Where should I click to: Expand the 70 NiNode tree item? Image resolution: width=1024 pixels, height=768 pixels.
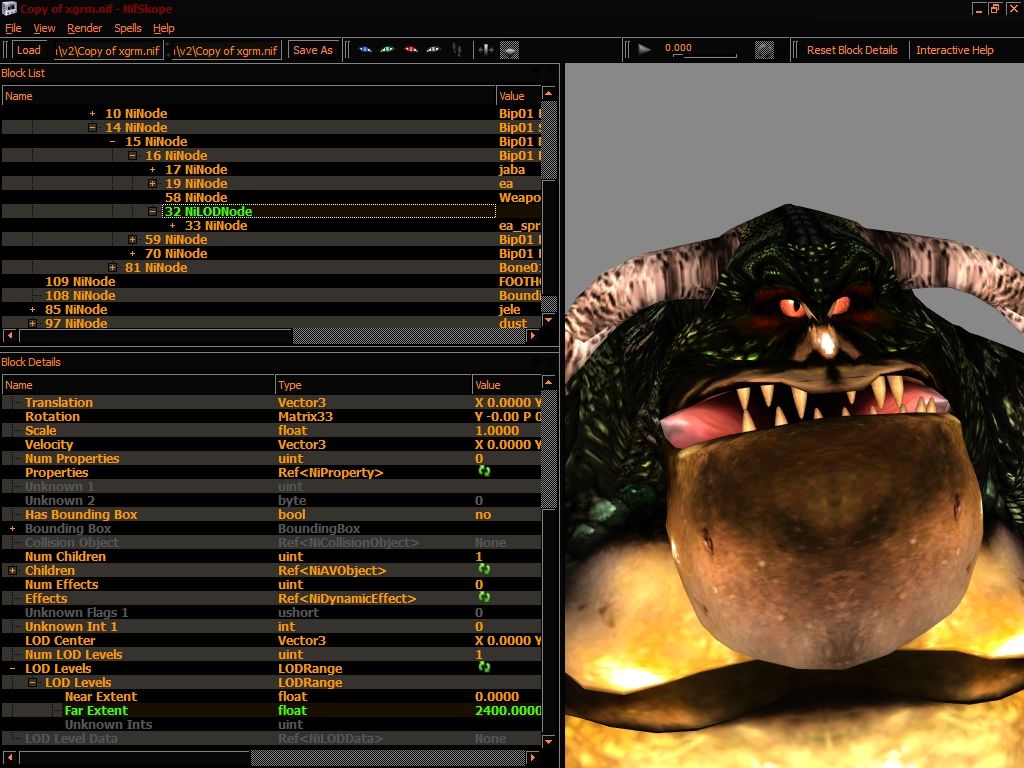point(133,254)
